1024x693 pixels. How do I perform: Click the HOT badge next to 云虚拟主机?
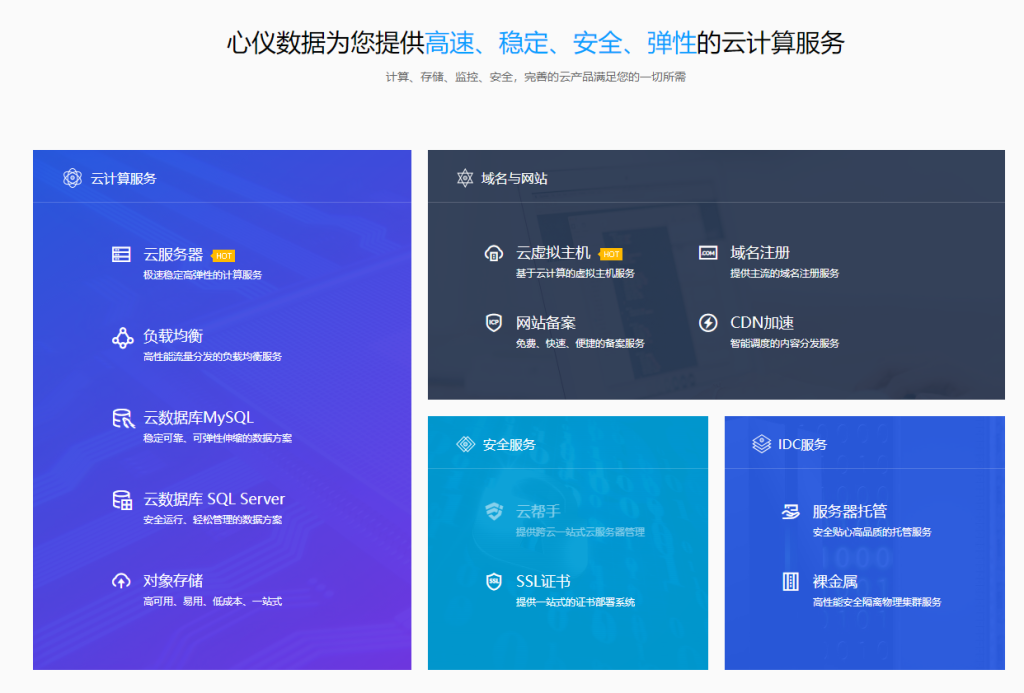point(611,254)
